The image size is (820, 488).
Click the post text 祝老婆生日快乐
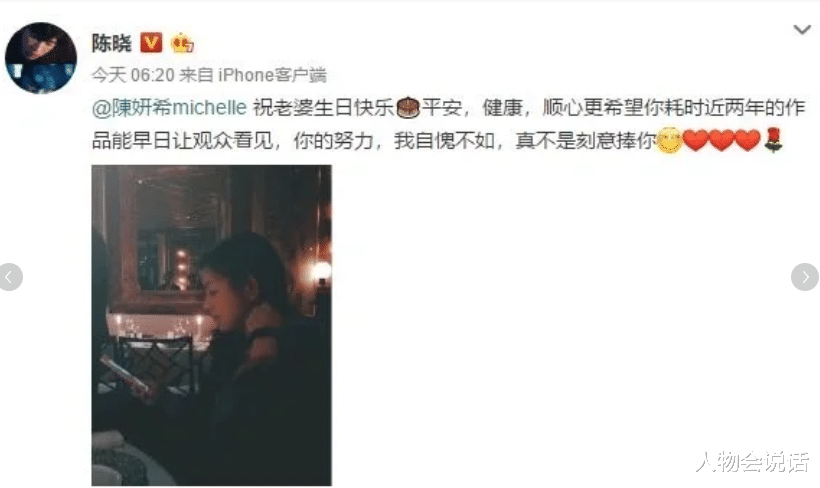coord(324,108)
